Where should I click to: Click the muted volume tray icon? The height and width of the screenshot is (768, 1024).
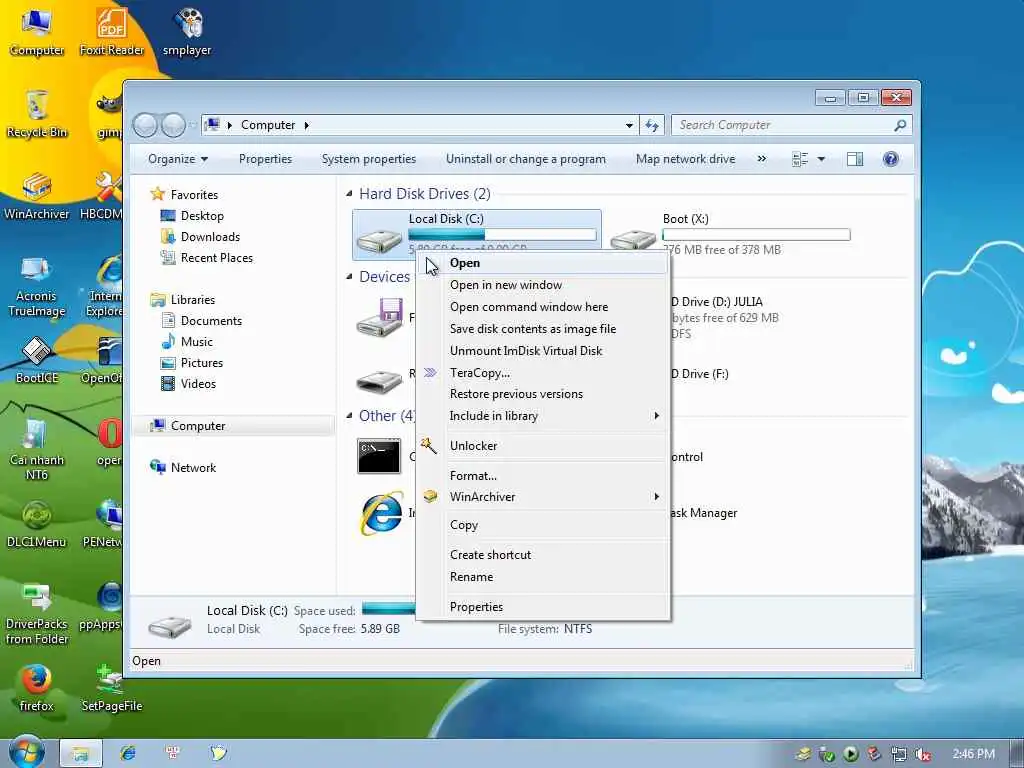(923, 754)
